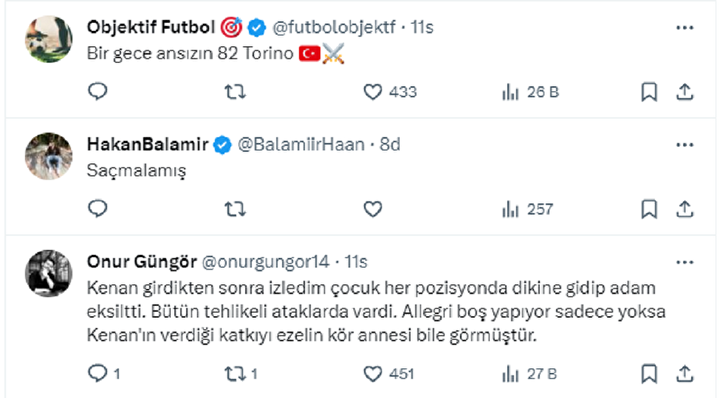Viewport: 720px width, 398px height.
Task: Share the Objektif Futbol tweet
Action: pyautogui.click(x=685, y=92)
